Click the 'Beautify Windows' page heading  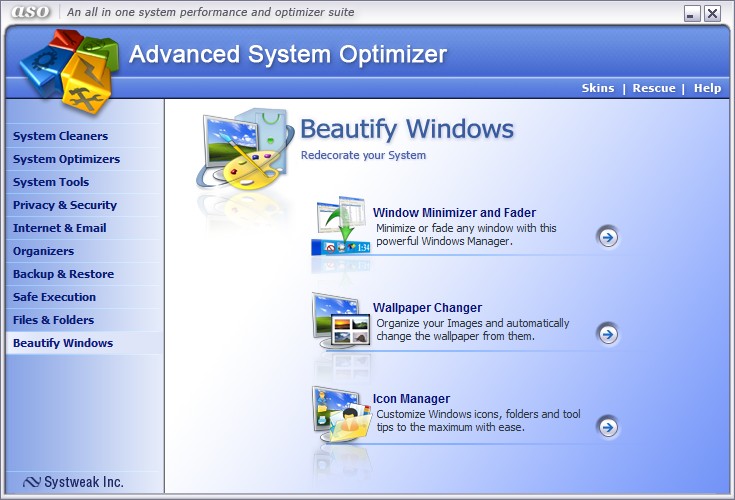click(407, 129)
